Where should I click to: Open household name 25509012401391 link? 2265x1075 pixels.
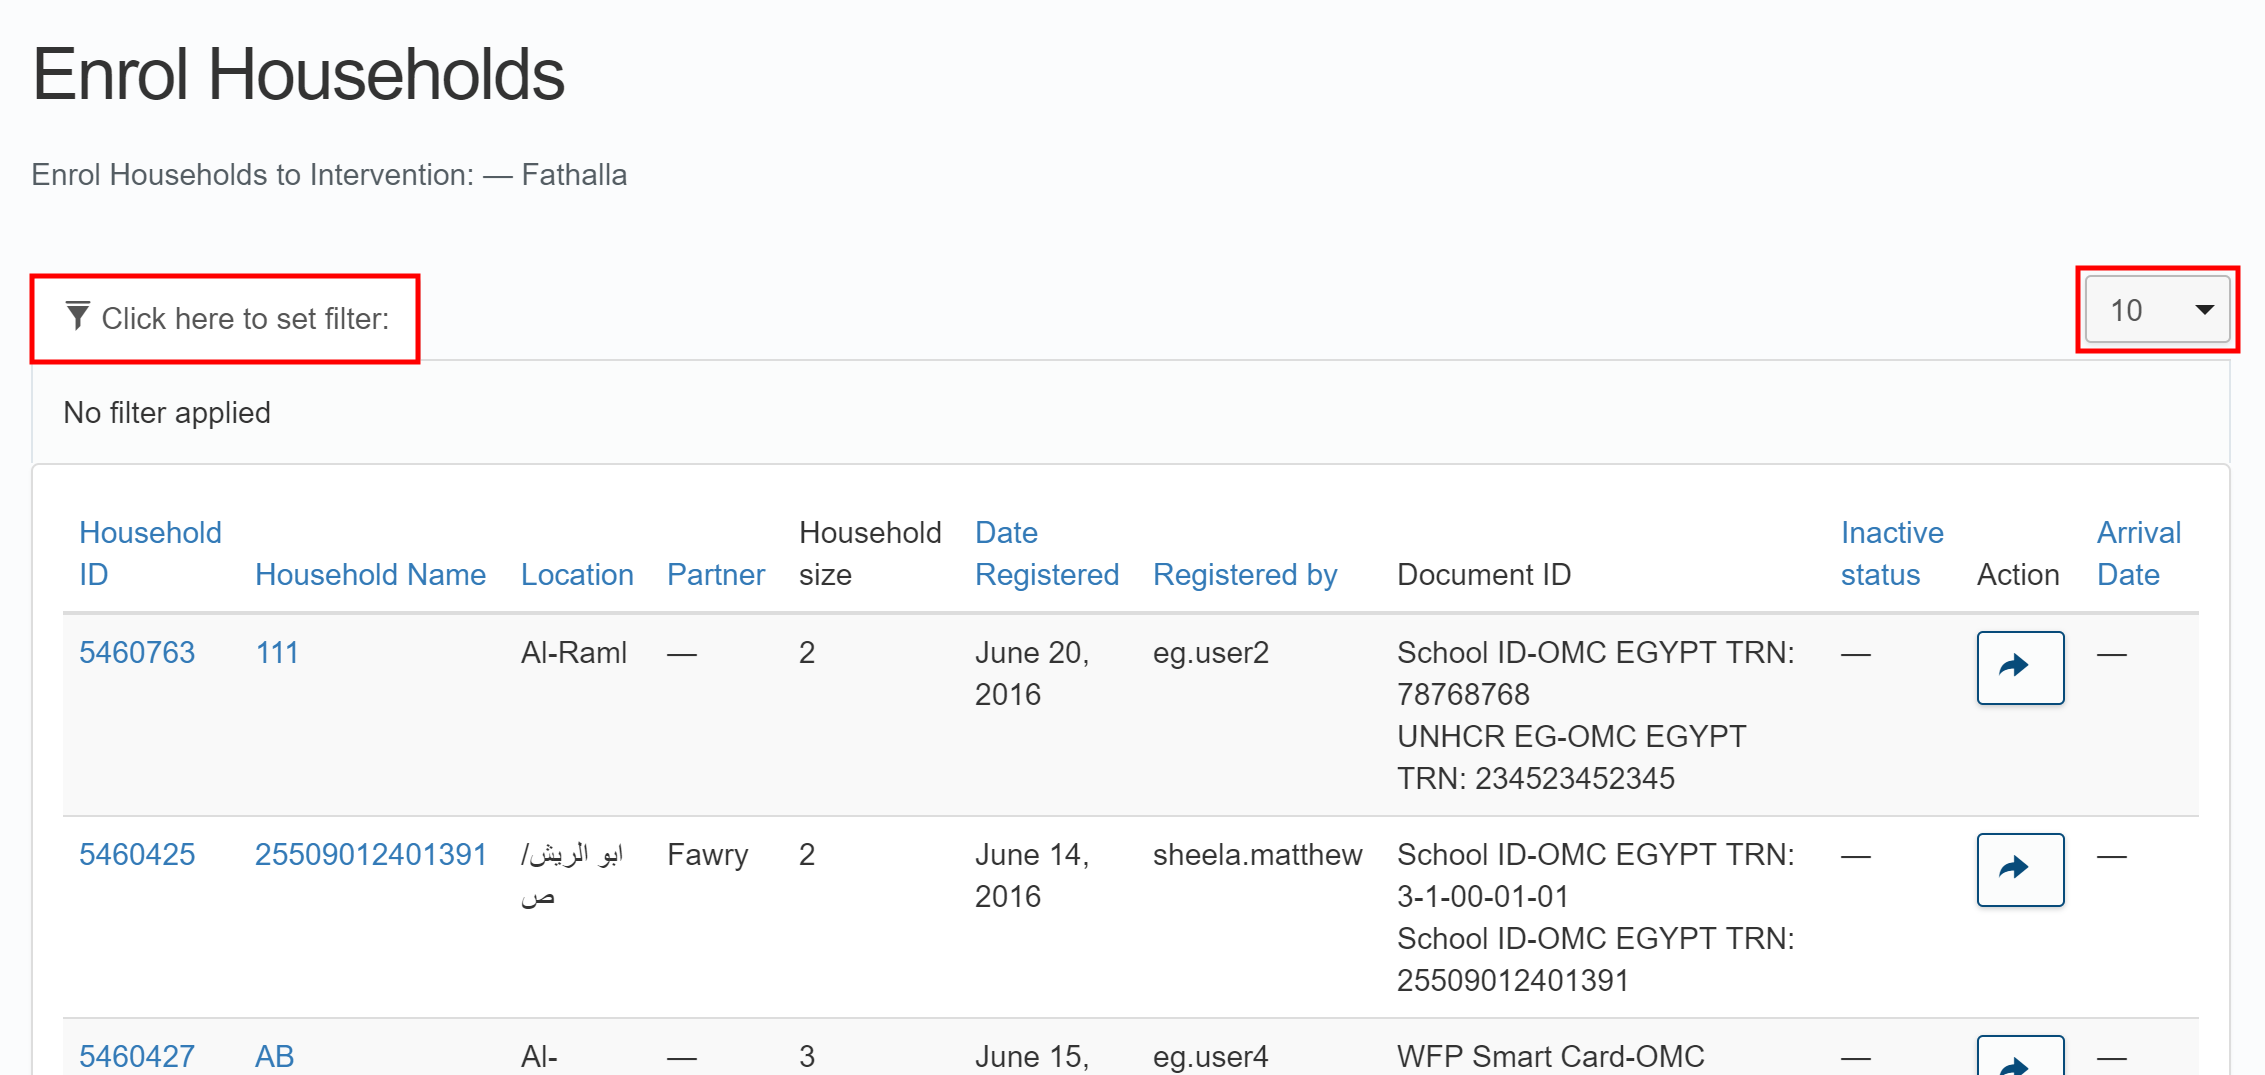click(x=370, y=855)
